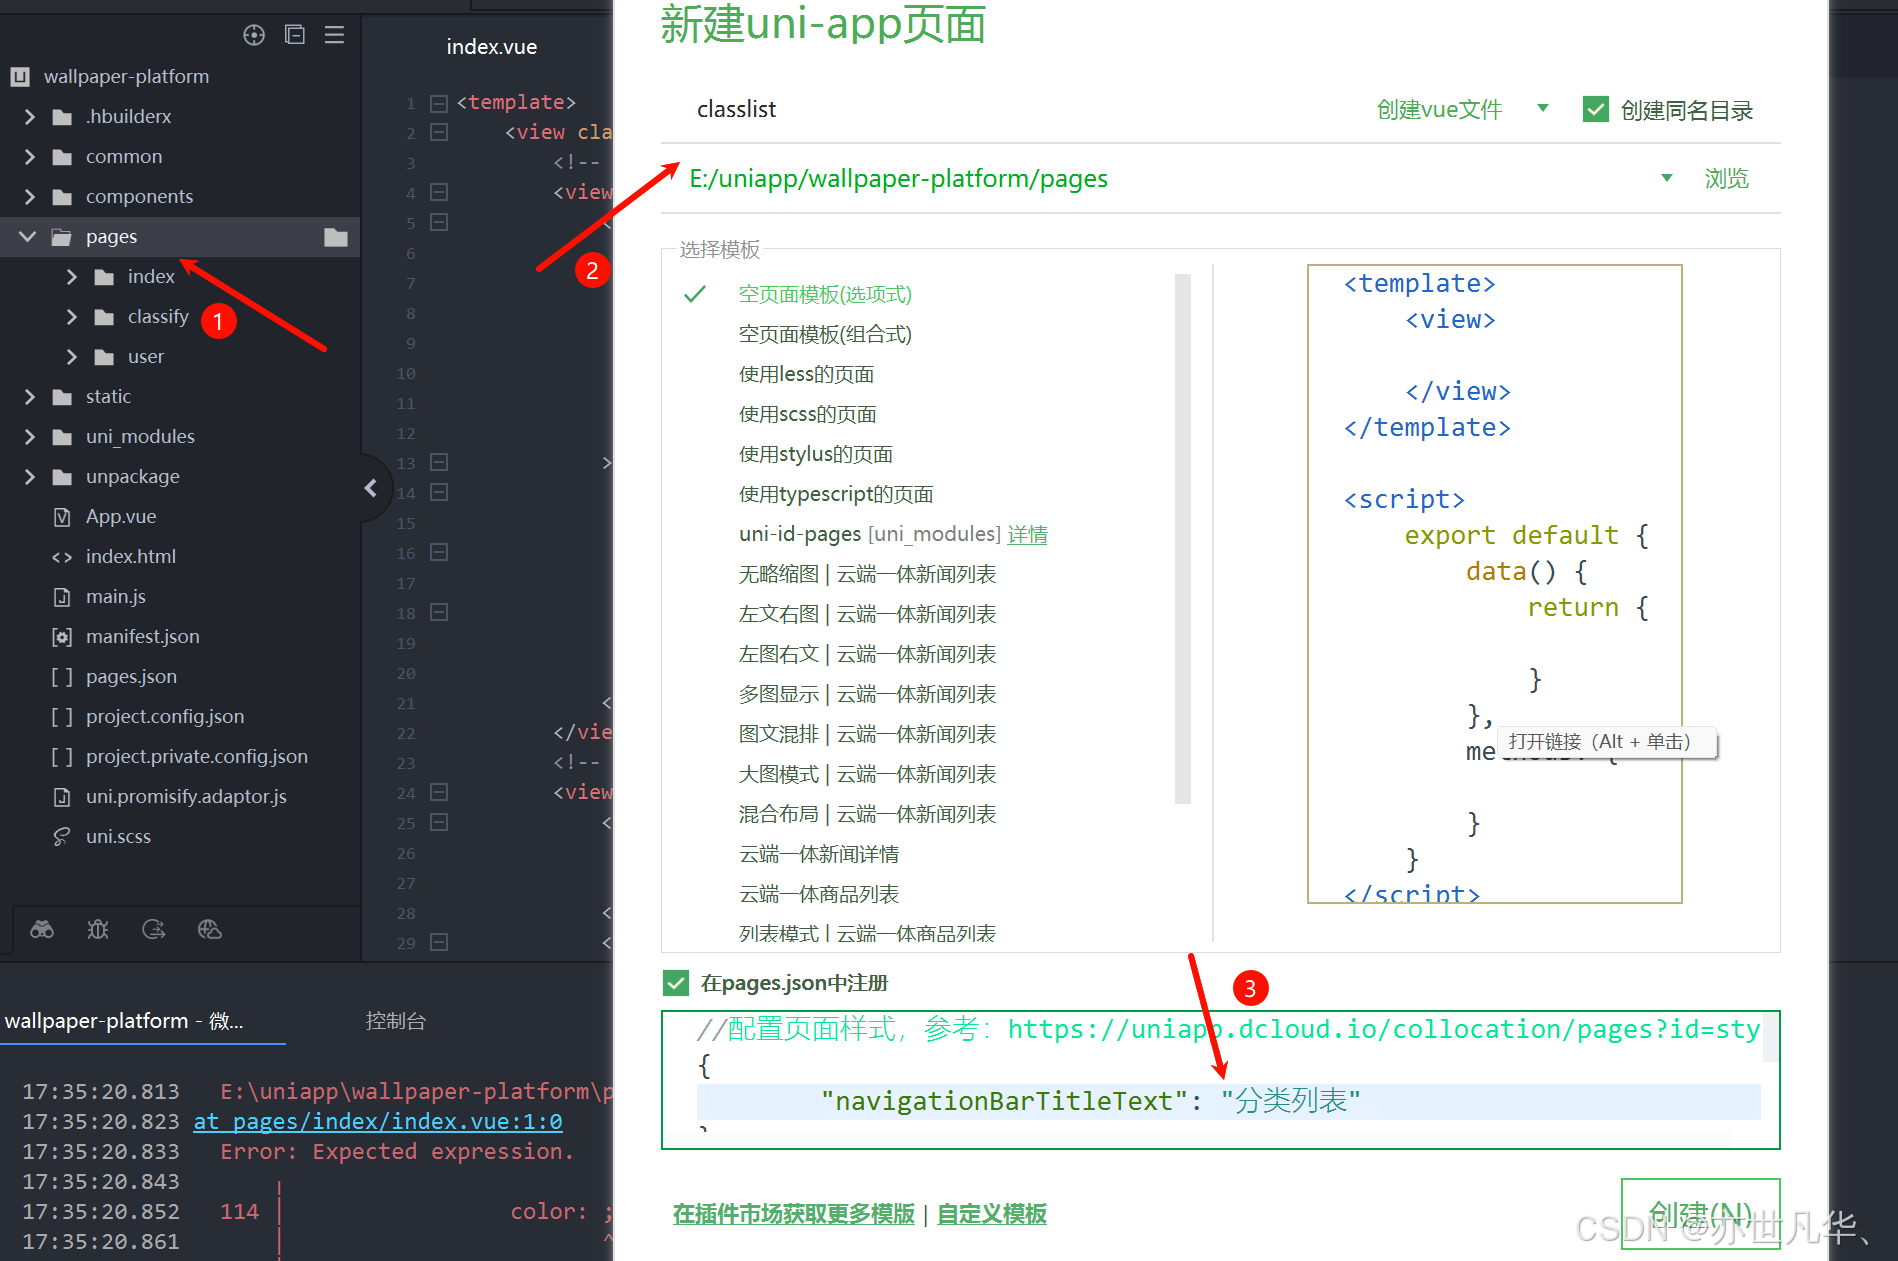This screenshot has height=1261, width=1898.
Task: Select template 空页面模板(选项式)
Action: pos(825,294)
